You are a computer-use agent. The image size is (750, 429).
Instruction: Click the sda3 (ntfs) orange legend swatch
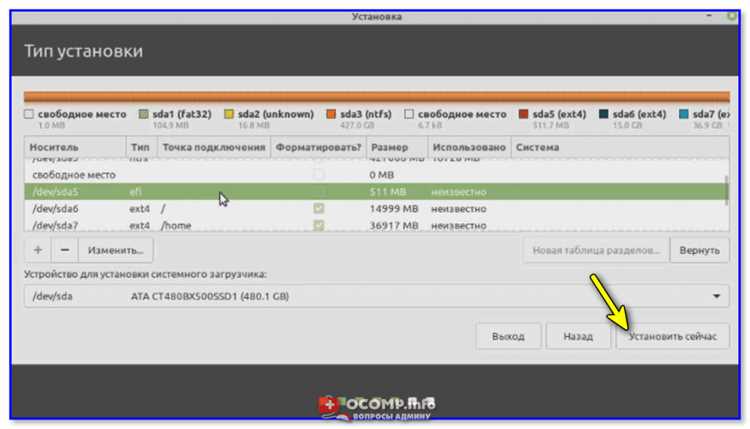tap(331, 114)
